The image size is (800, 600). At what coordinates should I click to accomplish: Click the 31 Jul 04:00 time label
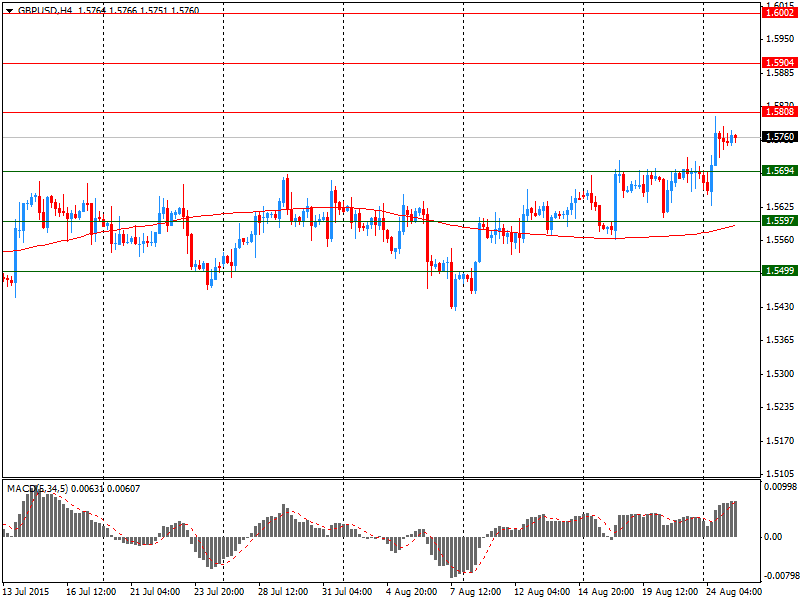pyautogui.click(x=347, y=592)
